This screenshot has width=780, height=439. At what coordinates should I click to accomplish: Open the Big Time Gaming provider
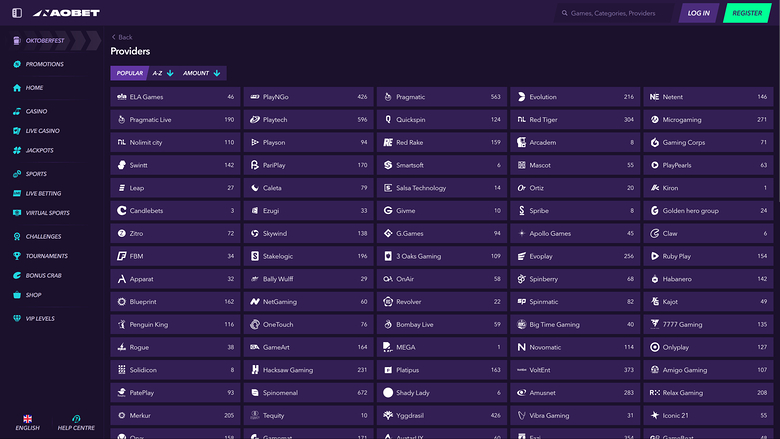pyautogui.click(x=575, y=325)
